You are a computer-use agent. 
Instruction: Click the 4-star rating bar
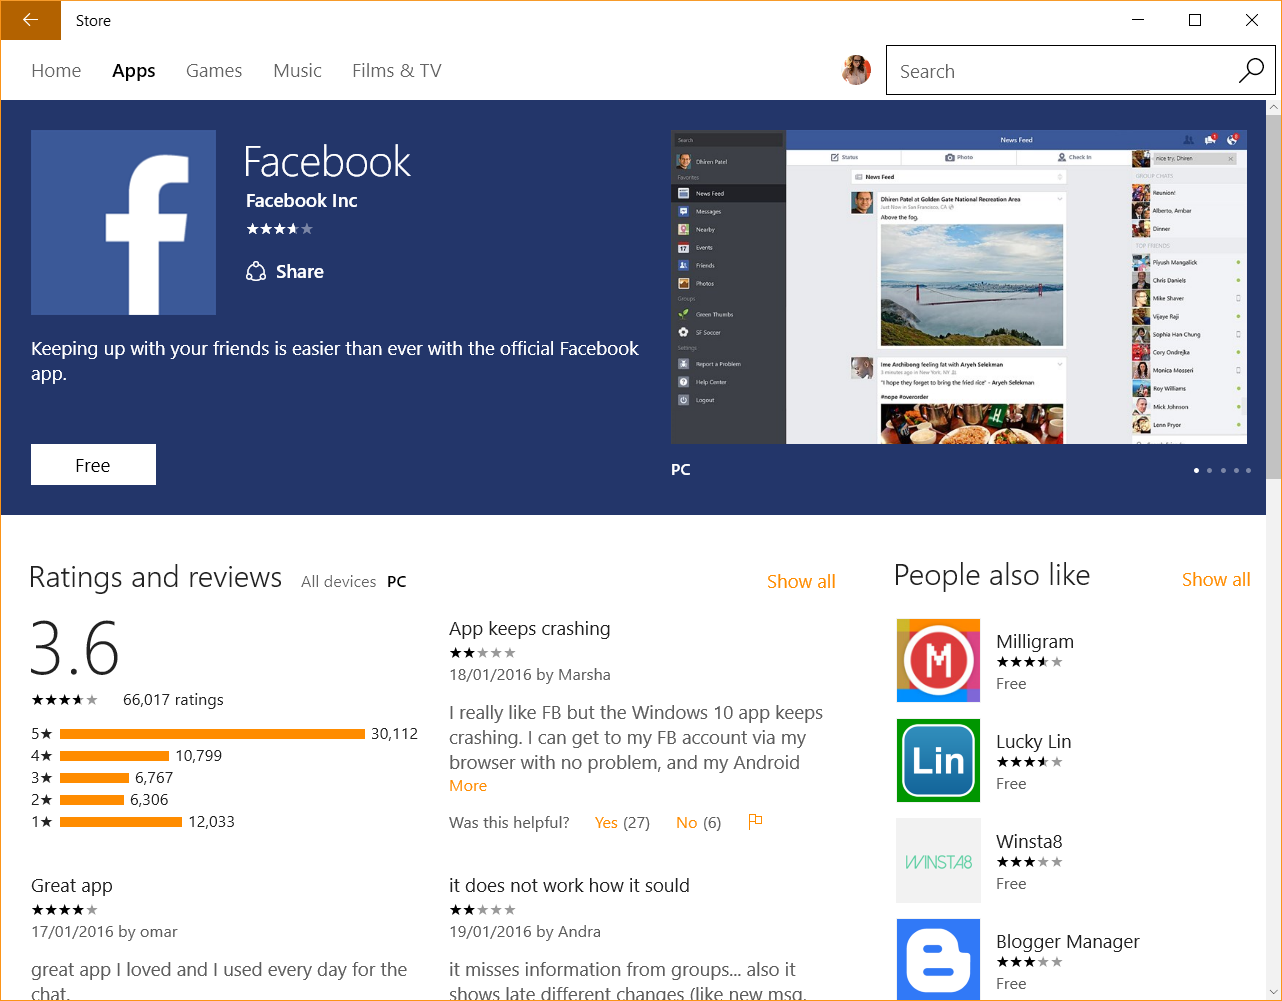tap(114, 756)
